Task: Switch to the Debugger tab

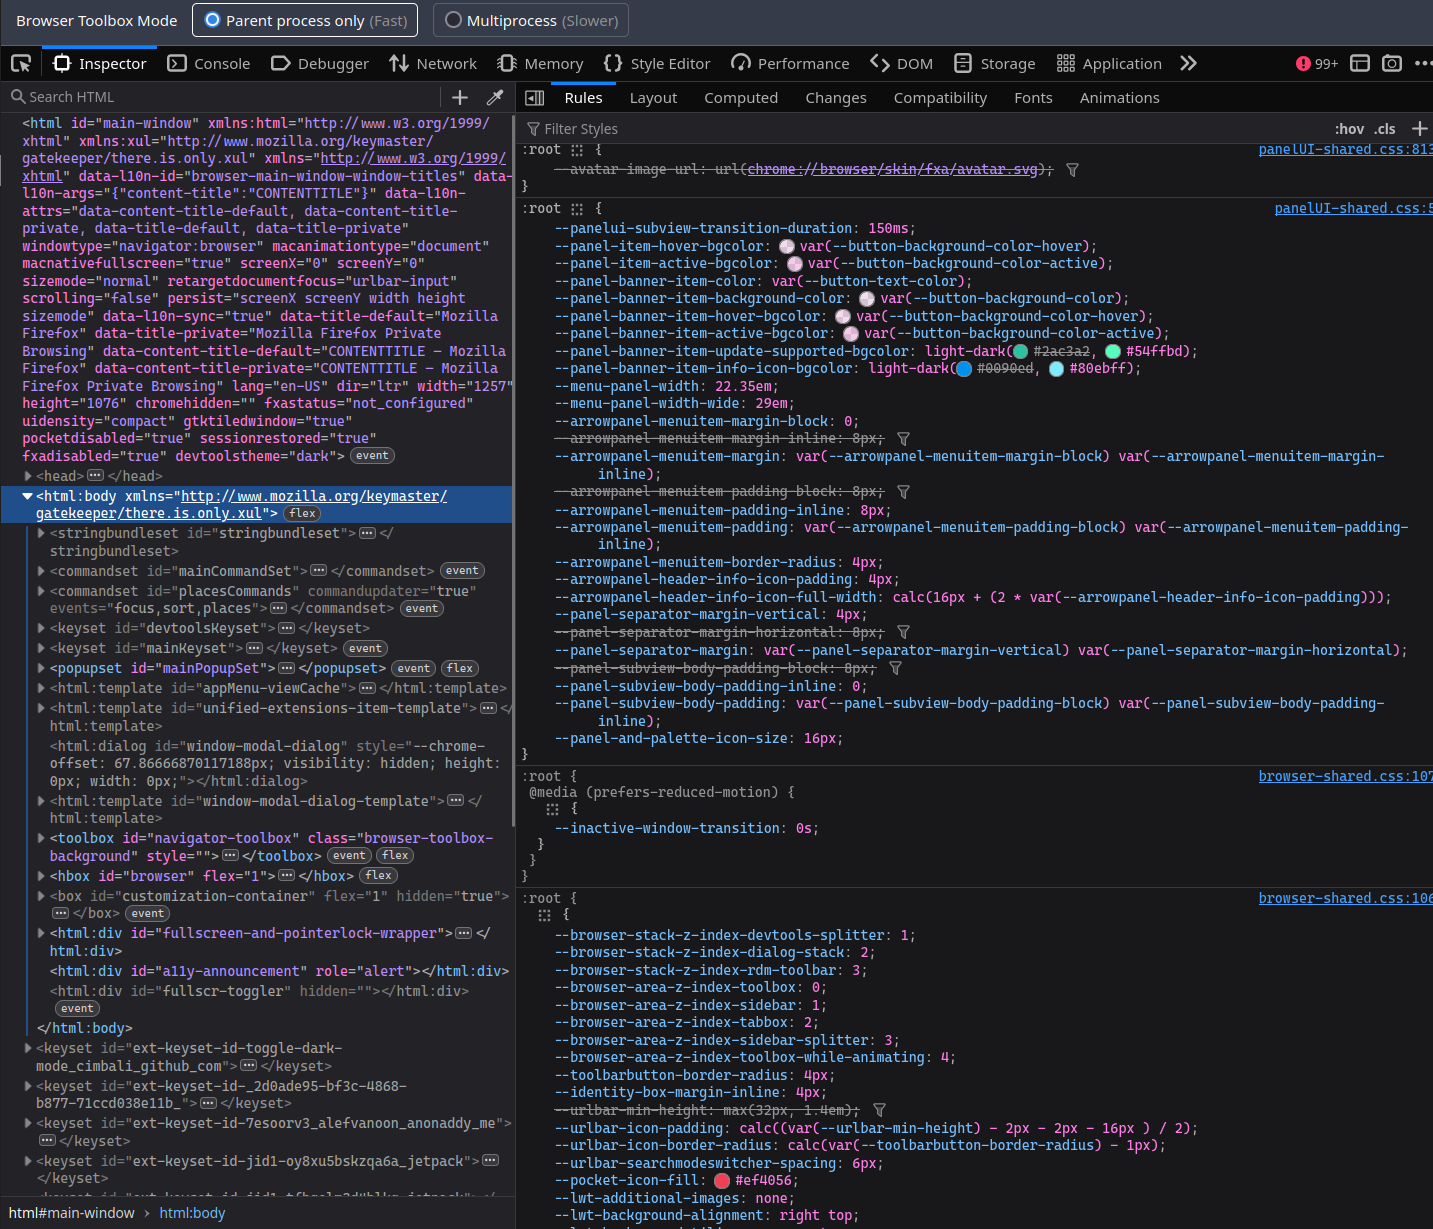Action: pyautogui.click(x=320, y=63)
